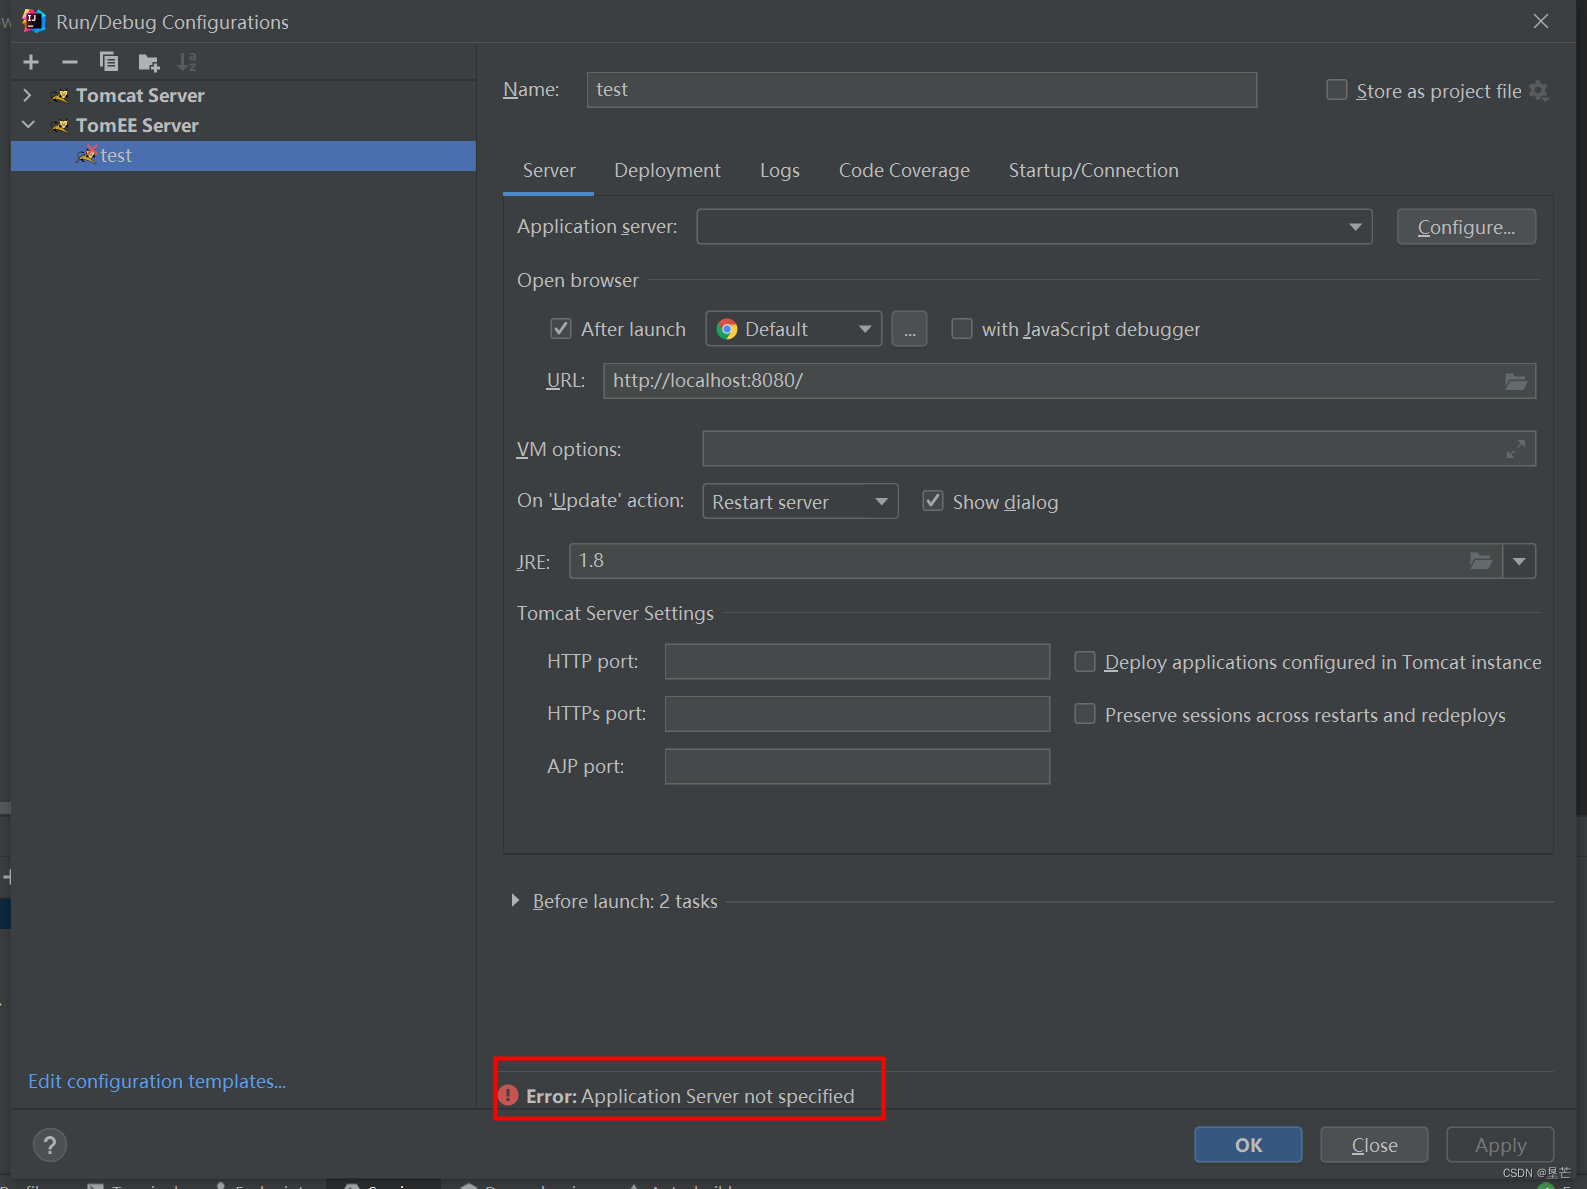Remove selected configuration with minus icon
The width and height of the screenshot is (1587, 1189).
point(70,62)
